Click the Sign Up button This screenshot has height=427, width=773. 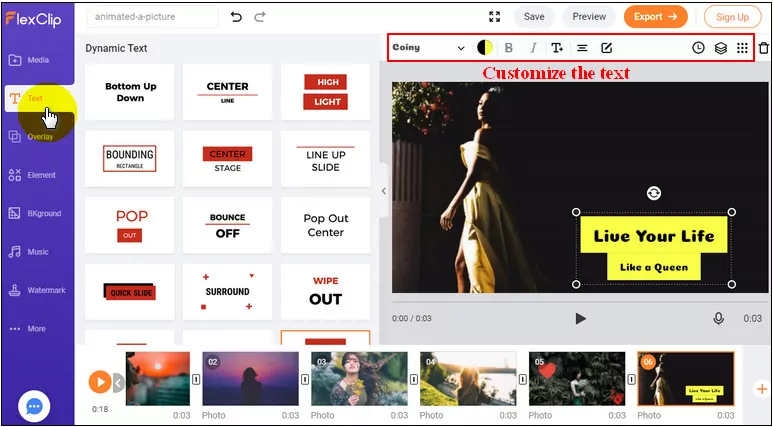(x=733, y=17)
